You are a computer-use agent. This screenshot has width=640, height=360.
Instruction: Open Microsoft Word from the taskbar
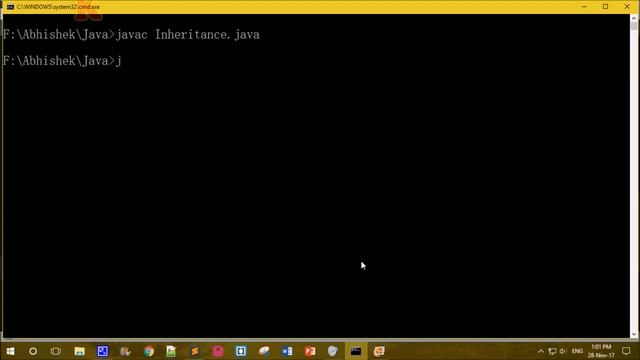pyautogui.click(x=287, y=351)
